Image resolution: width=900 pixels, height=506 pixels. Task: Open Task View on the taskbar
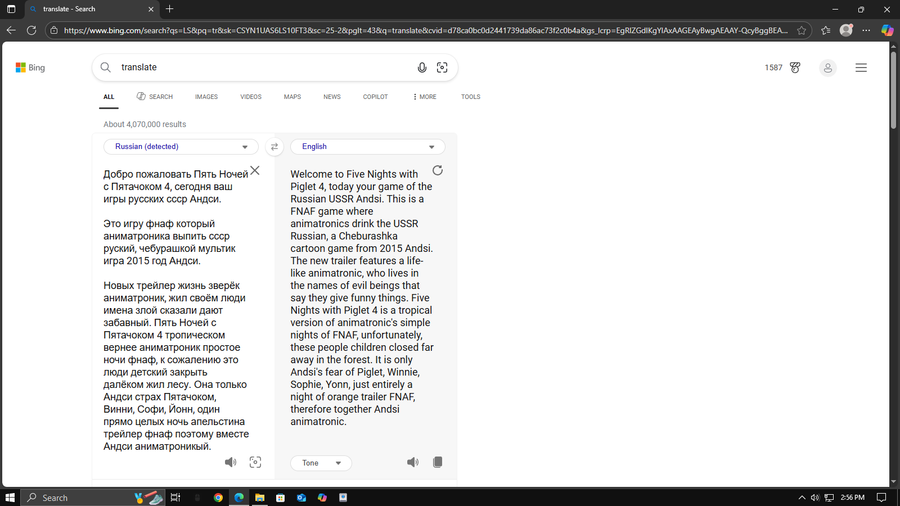pos(175,497)
